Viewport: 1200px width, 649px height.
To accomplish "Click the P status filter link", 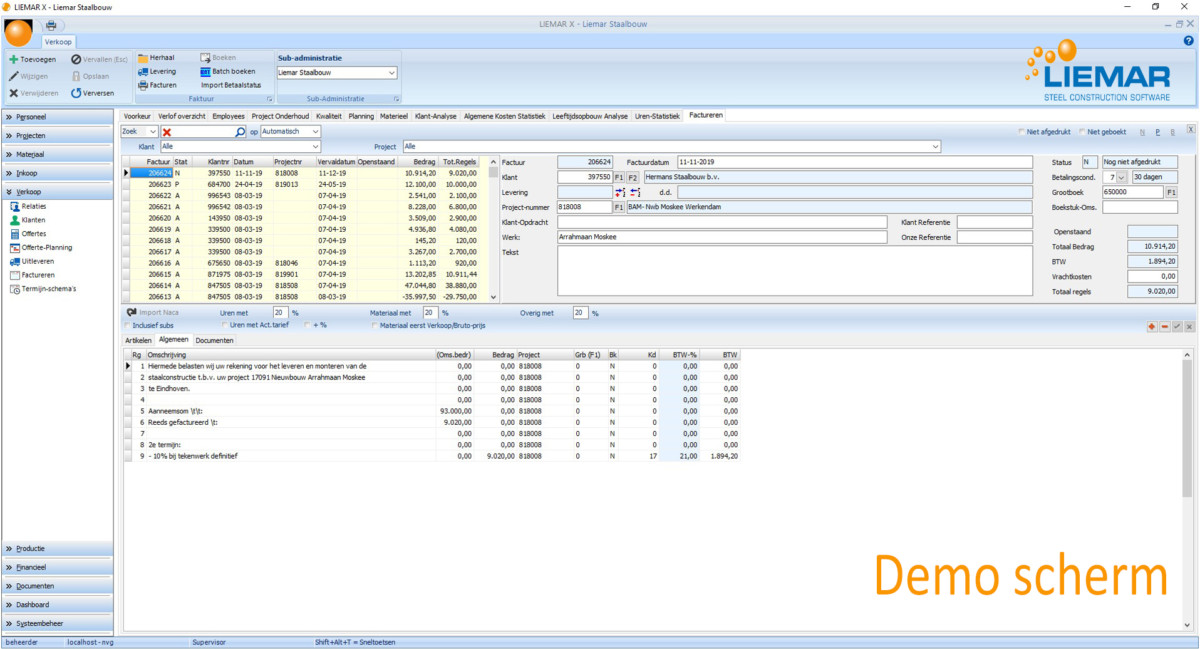I will [x=1157, y=131].
